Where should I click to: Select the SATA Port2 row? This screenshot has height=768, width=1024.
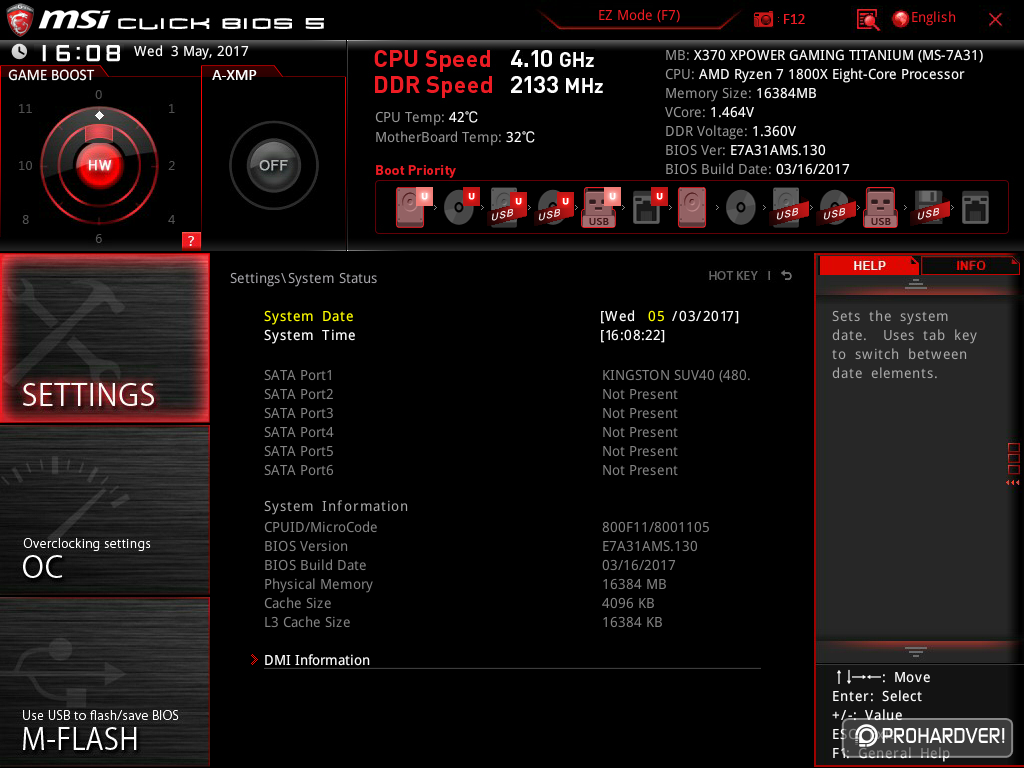point(471,394)
